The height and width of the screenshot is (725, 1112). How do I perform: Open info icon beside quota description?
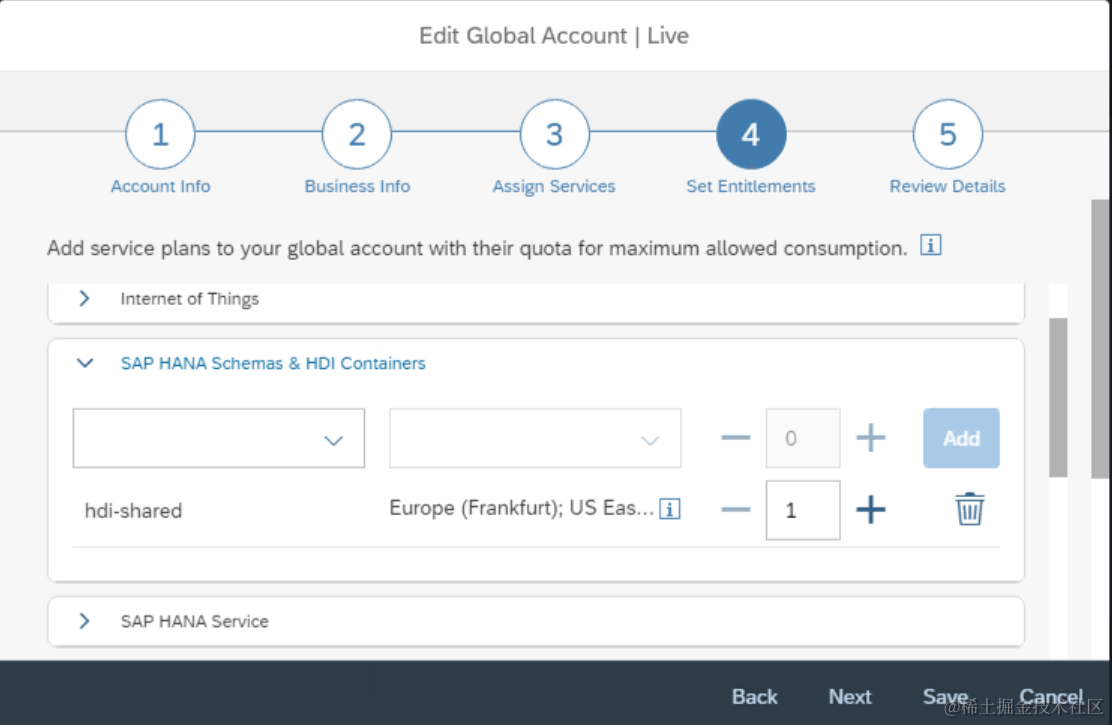coord(930,245)
